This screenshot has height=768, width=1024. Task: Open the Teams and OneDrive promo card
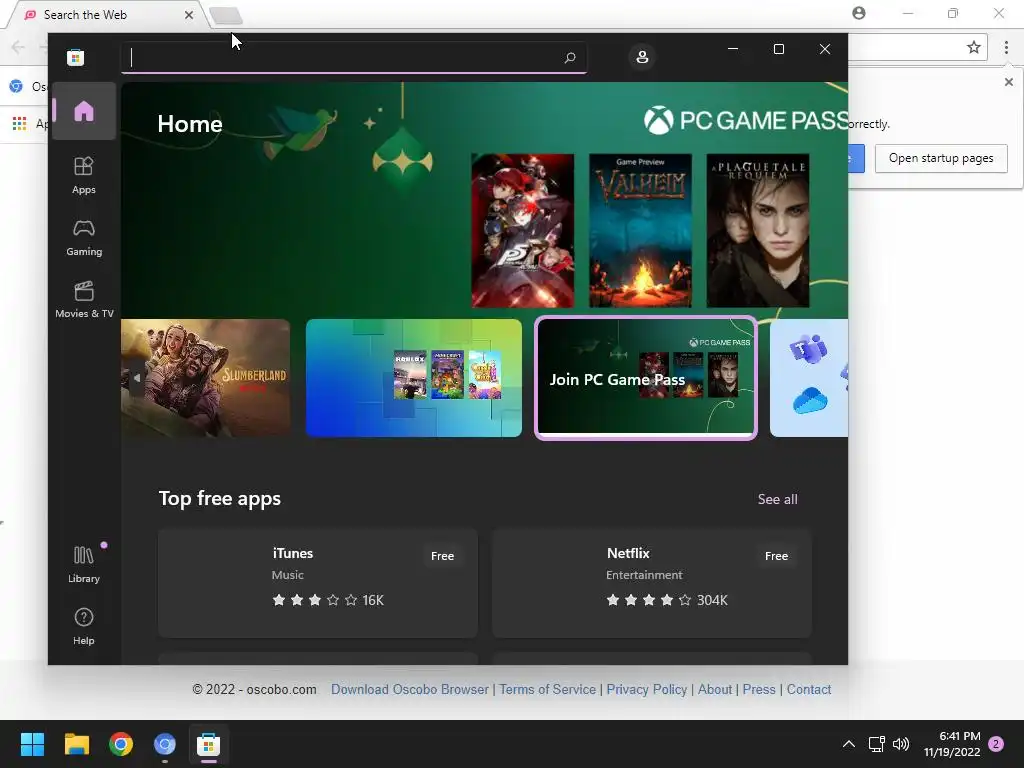point(808,378)
